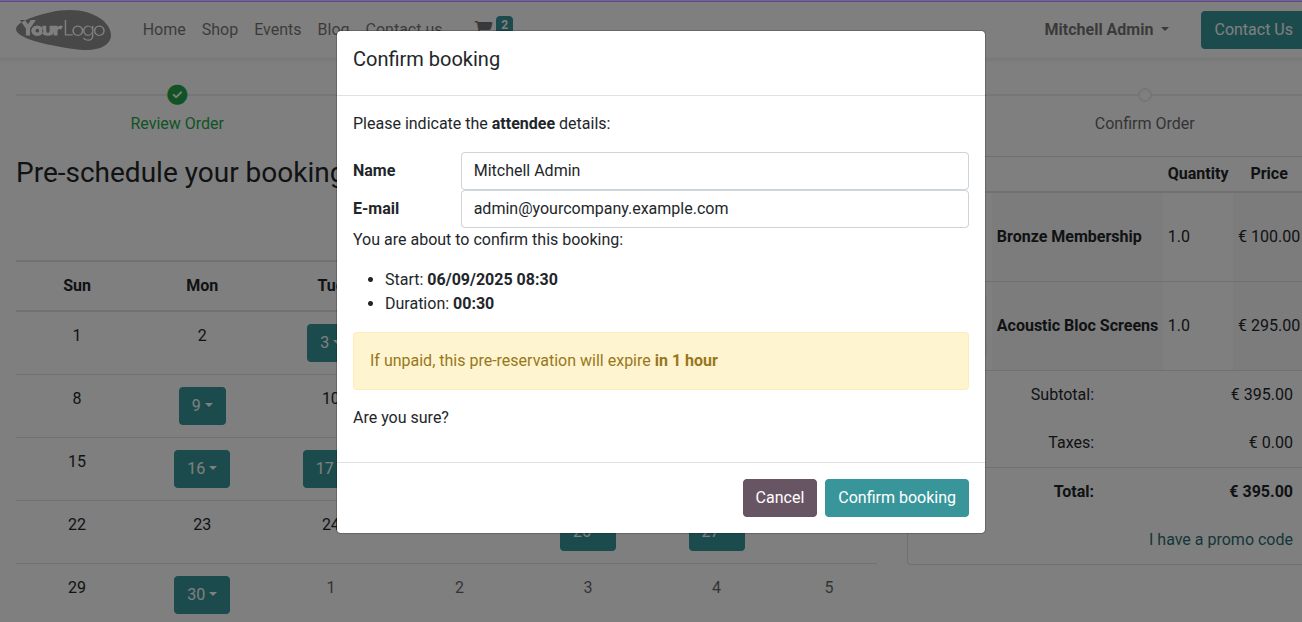Focus the E-mail input field
The image size is (1302, 622).
point(714,209)
